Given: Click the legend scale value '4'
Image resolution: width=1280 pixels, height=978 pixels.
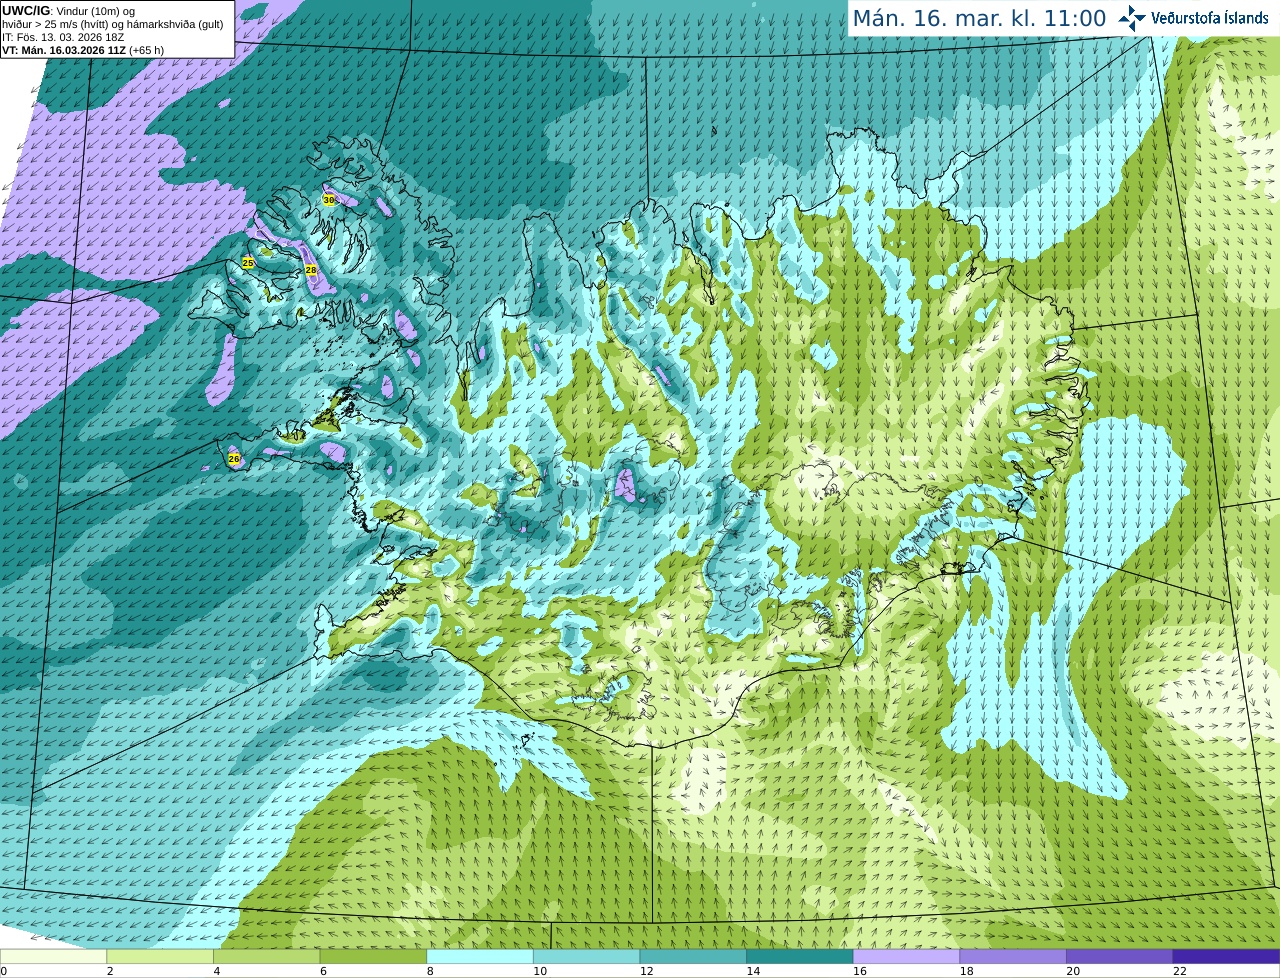Looking at the screenshot, I should [217, 971].
